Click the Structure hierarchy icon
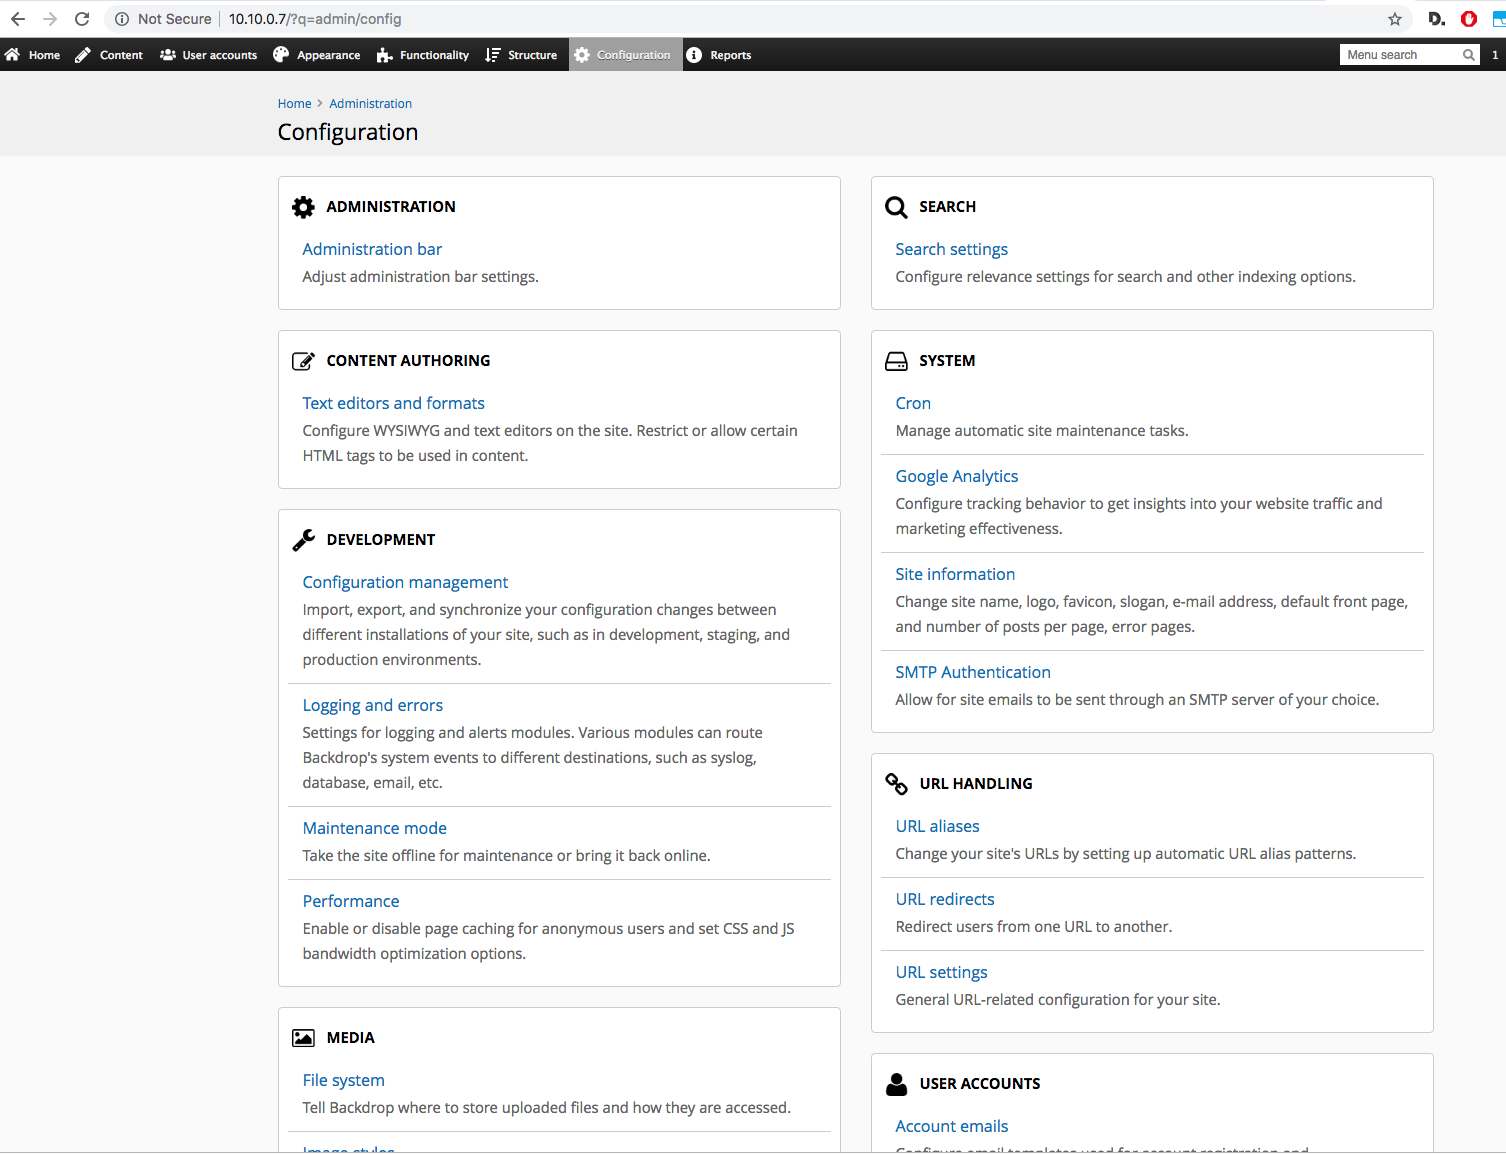 (x=493, y=55)
